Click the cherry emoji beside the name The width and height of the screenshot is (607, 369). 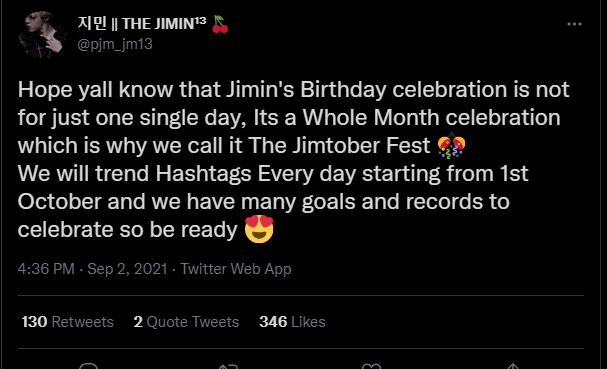[220, 24]
